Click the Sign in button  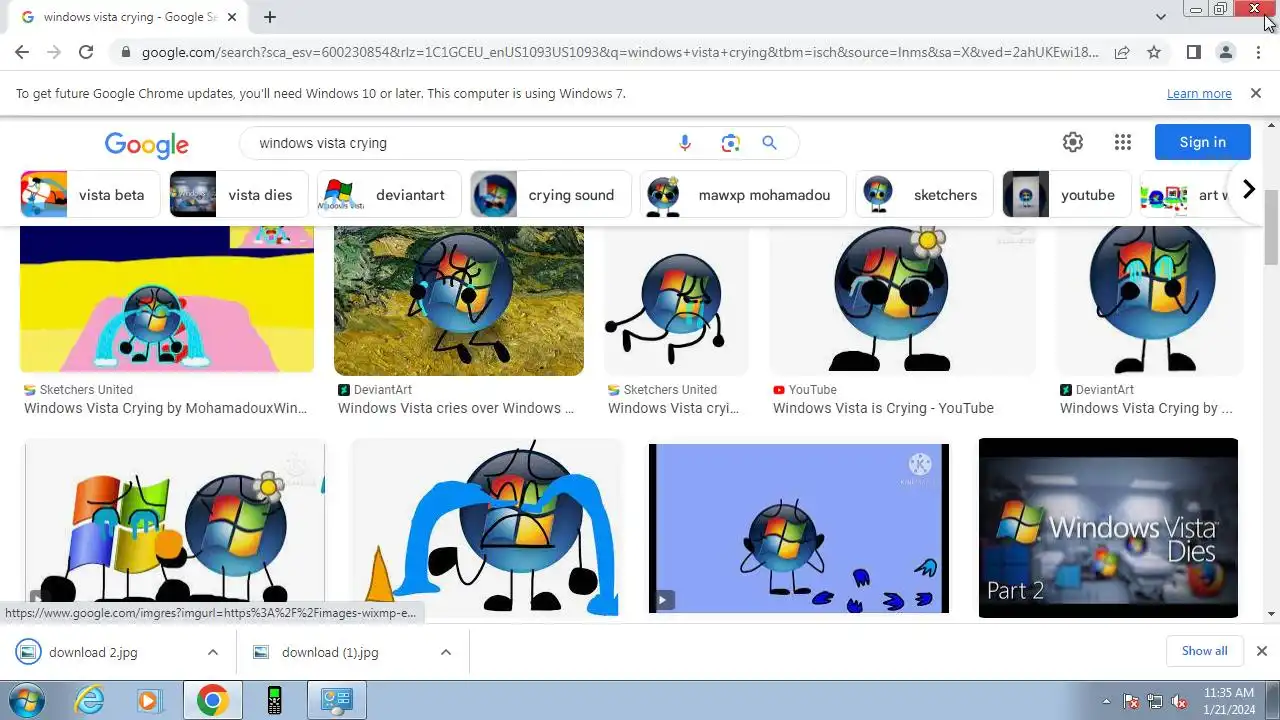pos(1202,142)
